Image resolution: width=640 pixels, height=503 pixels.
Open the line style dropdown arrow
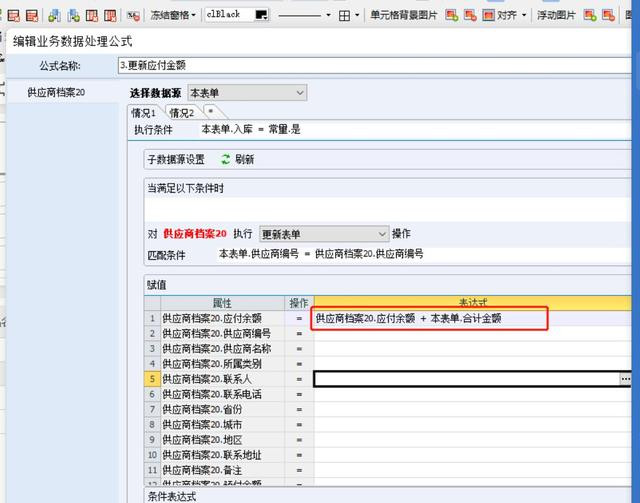pos(329,16)
